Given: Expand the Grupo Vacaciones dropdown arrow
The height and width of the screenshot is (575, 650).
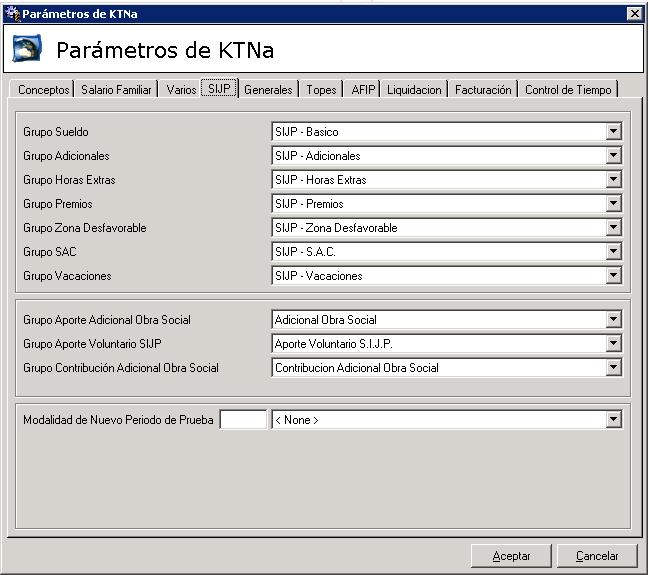Looking at the screenshot, I should [613, 276].
